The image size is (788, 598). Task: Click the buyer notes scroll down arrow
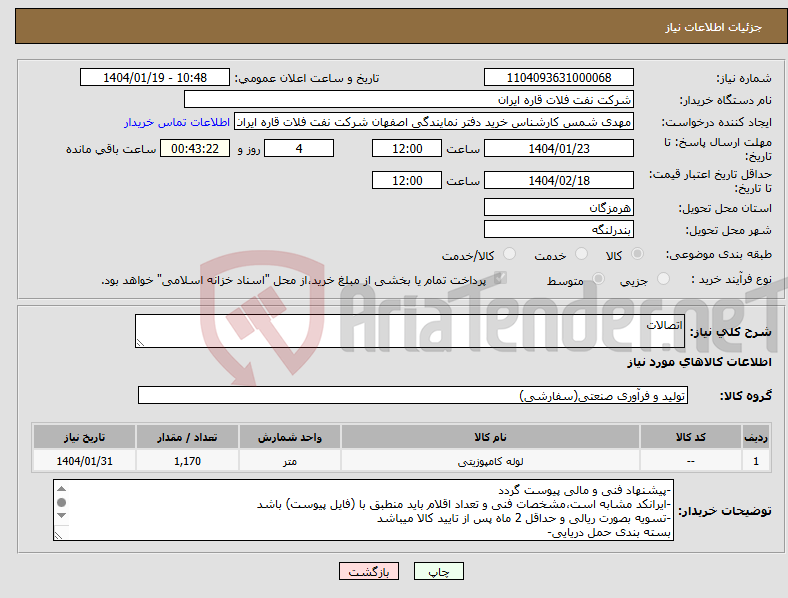pyautogui.click(x=61, y=516)
